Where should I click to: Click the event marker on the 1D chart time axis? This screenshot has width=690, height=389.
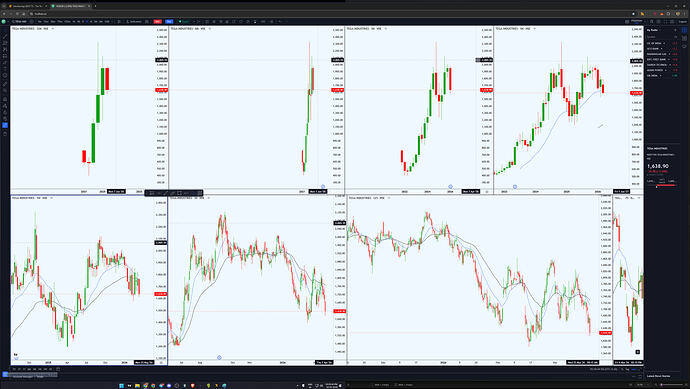(x=219, y=357)
